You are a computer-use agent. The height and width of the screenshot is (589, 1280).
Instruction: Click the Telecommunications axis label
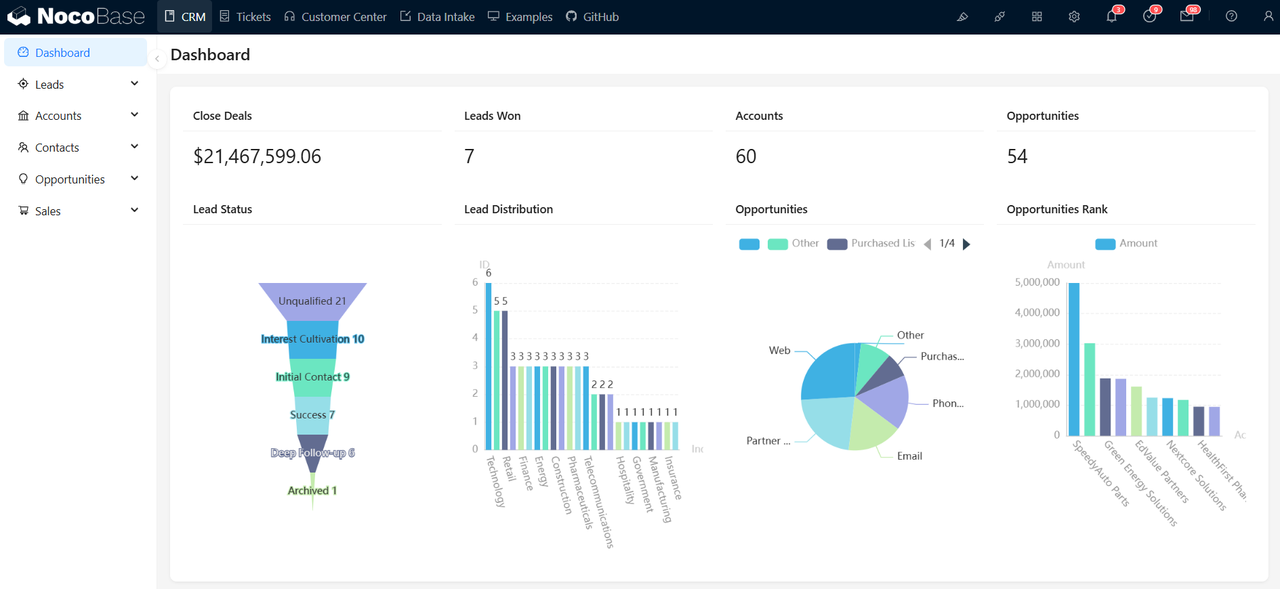click(599, 502)
